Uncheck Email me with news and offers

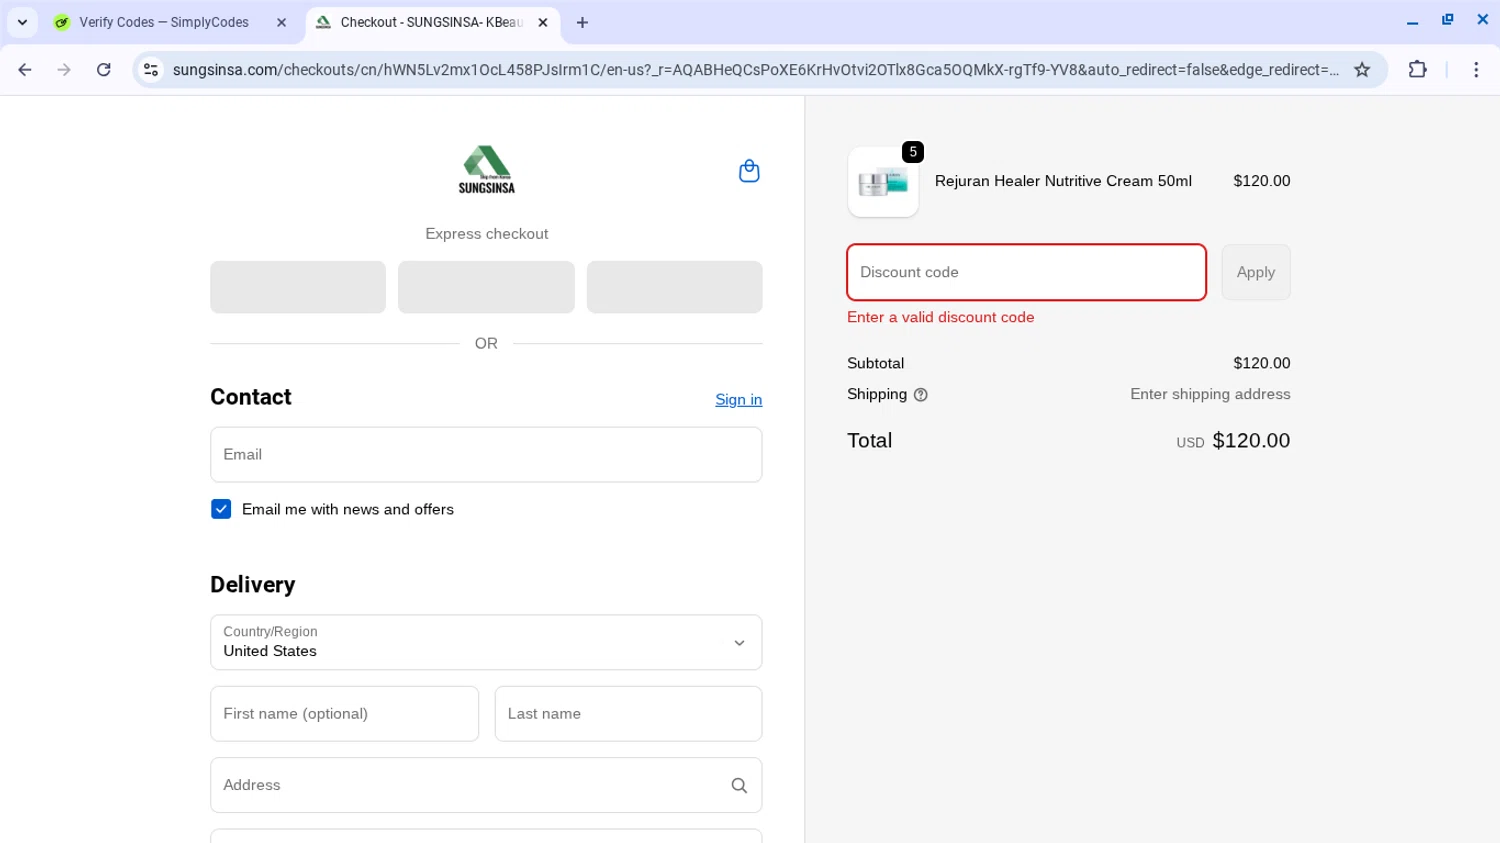click(x=221, y=509)
